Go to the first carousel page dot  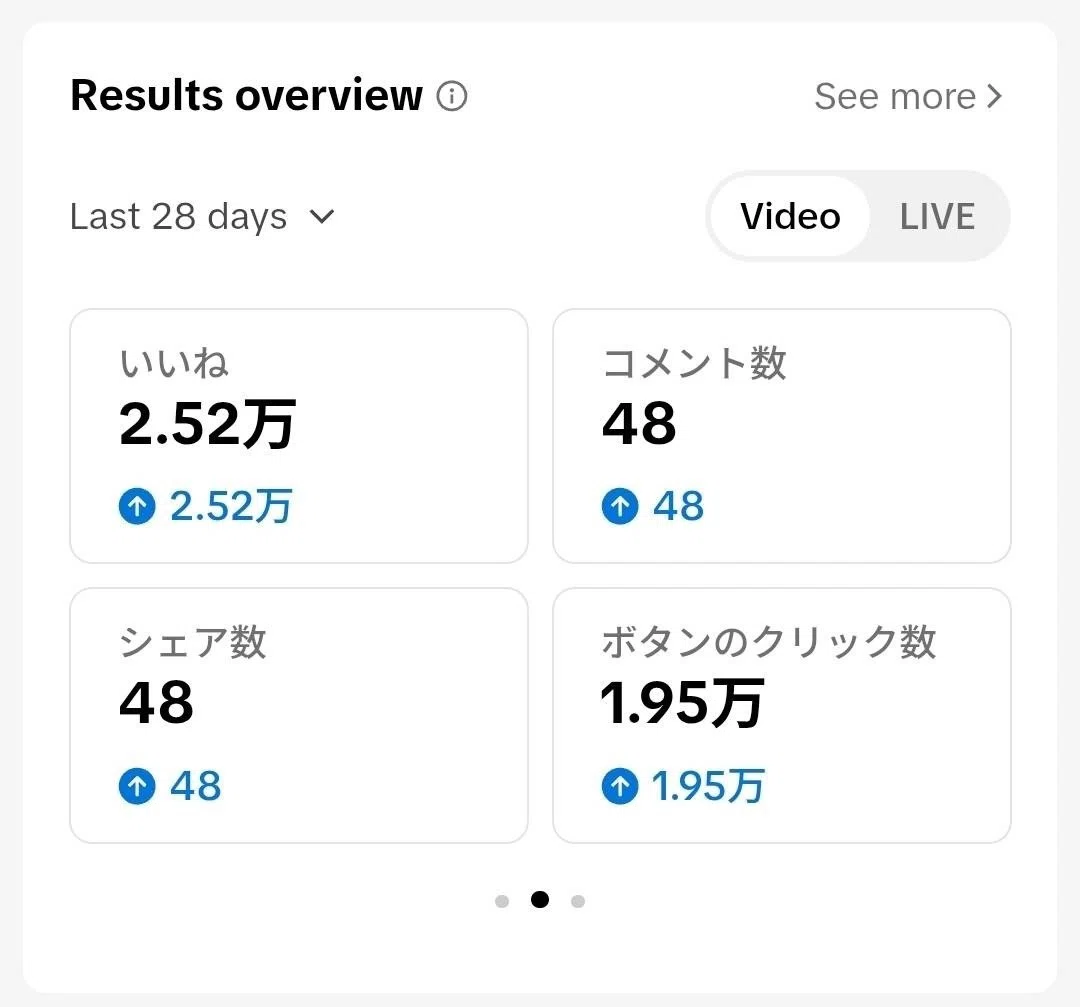pyautogui.click(x=502, y=901)
